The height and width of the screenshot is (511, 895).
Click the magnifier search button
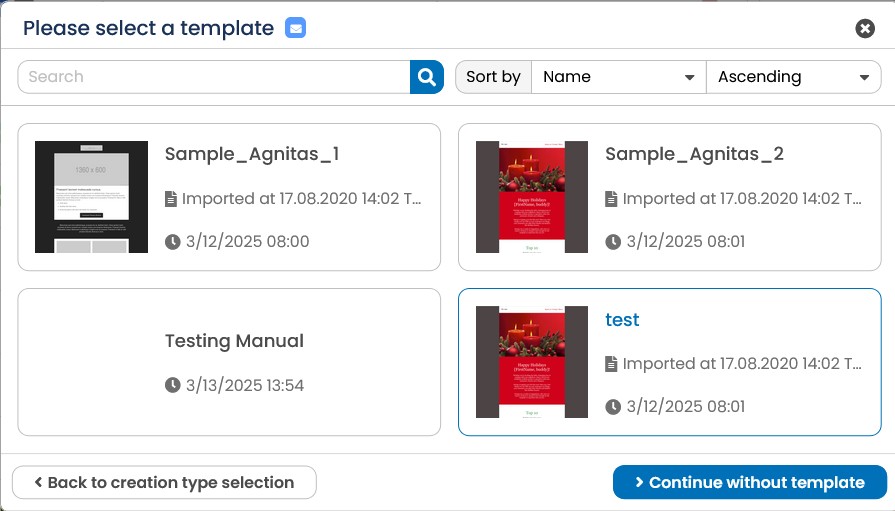426,77
